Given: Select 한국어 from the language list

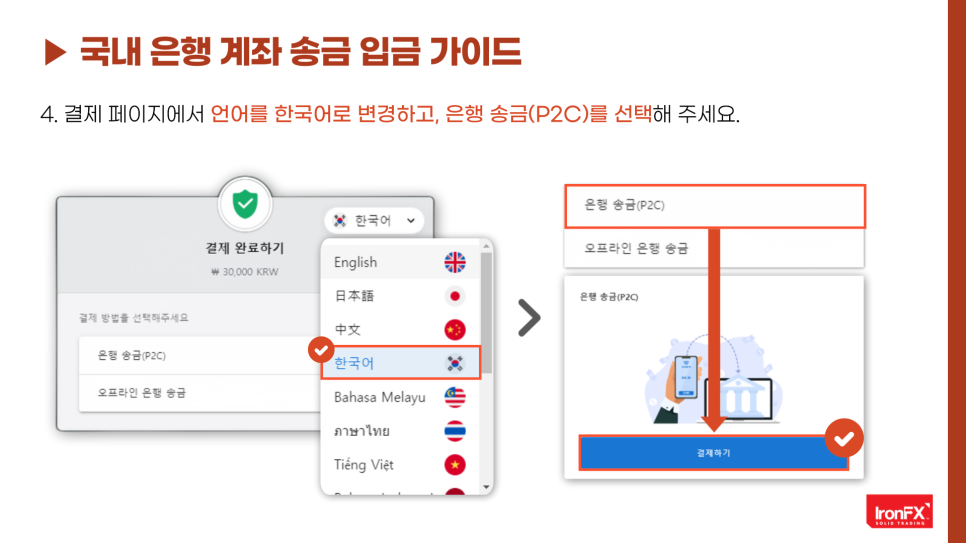Looking at the screenshot, I should 401,363.
